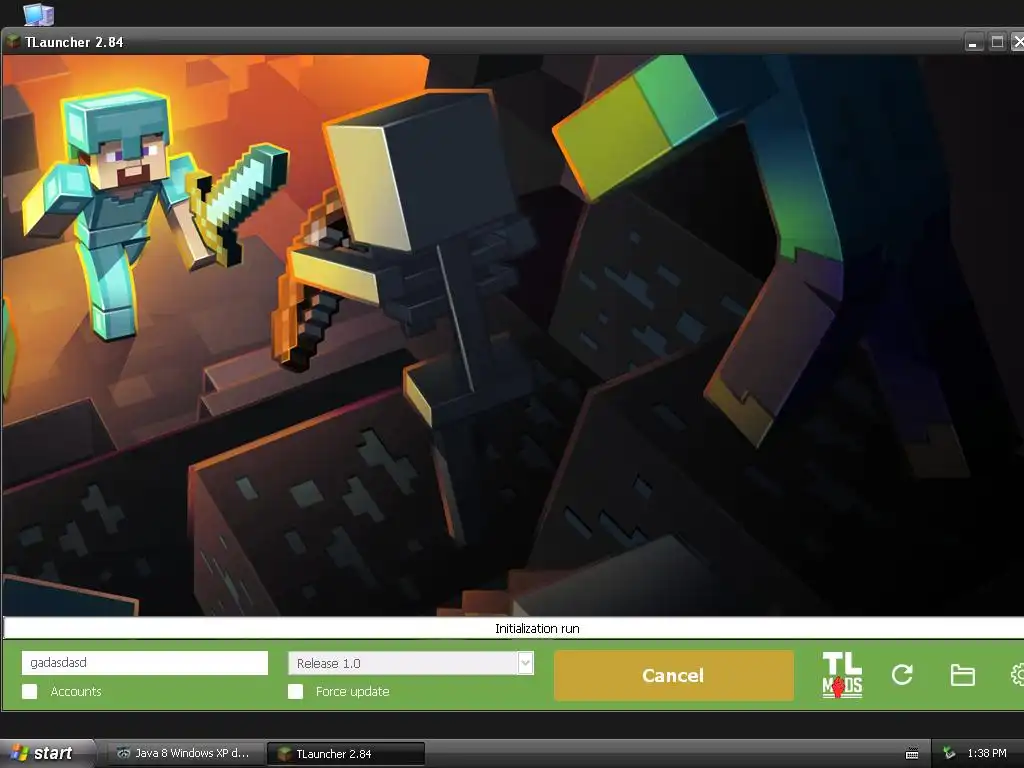Maximize the TLauncher window
This screenshot has width=1024, height=768.
pos(997,42)
